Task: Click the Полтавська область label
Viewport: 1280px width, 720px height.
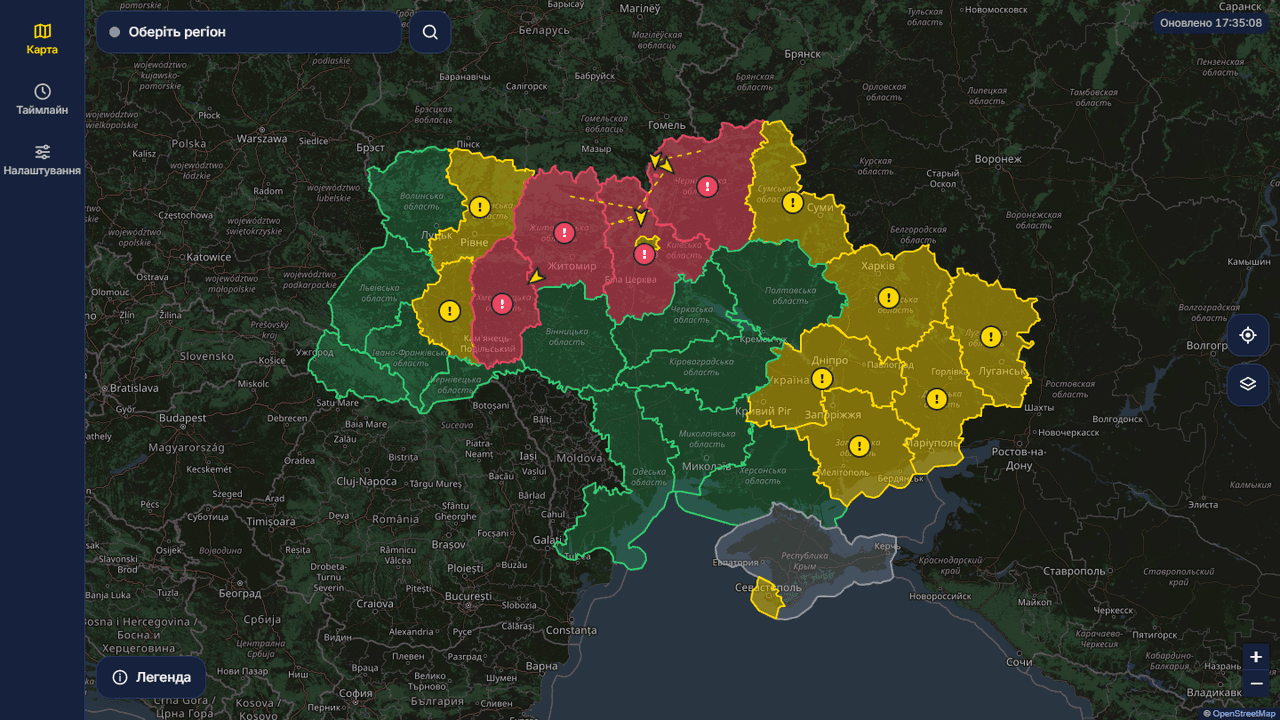Action: pos(790,295)
